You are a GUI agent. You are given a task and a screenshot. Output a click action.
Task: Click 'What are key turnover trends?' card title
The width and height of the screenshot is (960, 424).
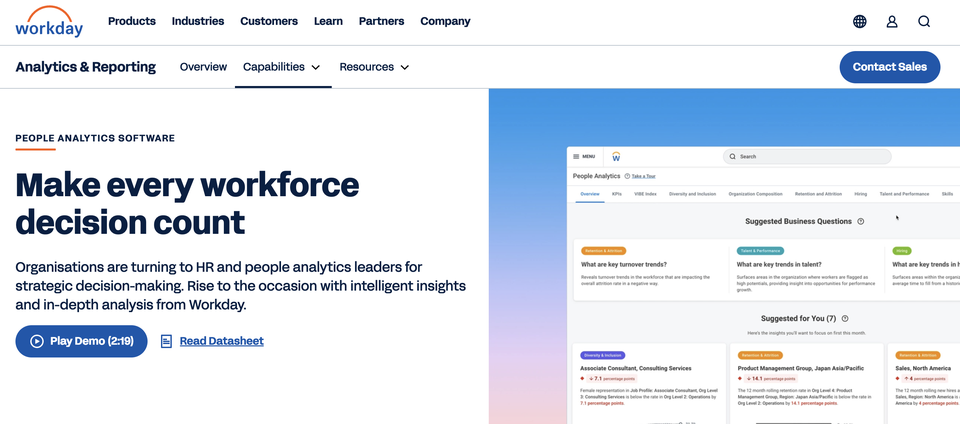click(624, 265)
